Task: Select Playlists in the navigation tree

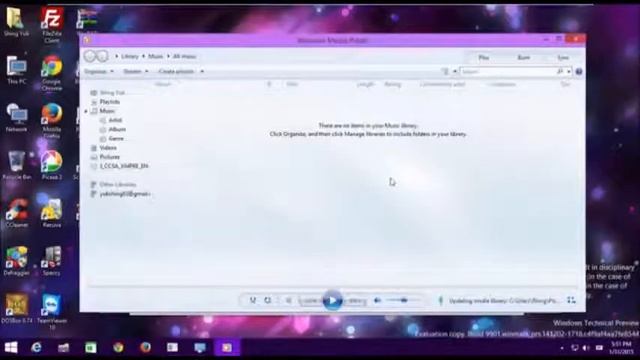Action: [110, 102]
